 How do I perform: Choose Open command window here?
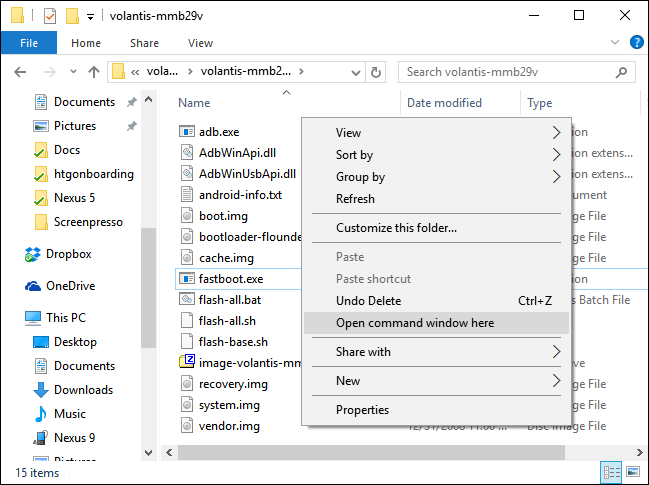415,322
